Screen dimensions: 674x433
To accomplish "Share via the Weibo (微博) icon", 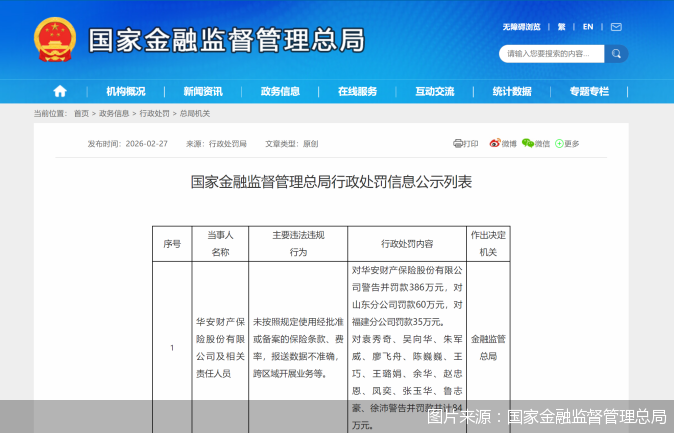I will pos(503,144).
